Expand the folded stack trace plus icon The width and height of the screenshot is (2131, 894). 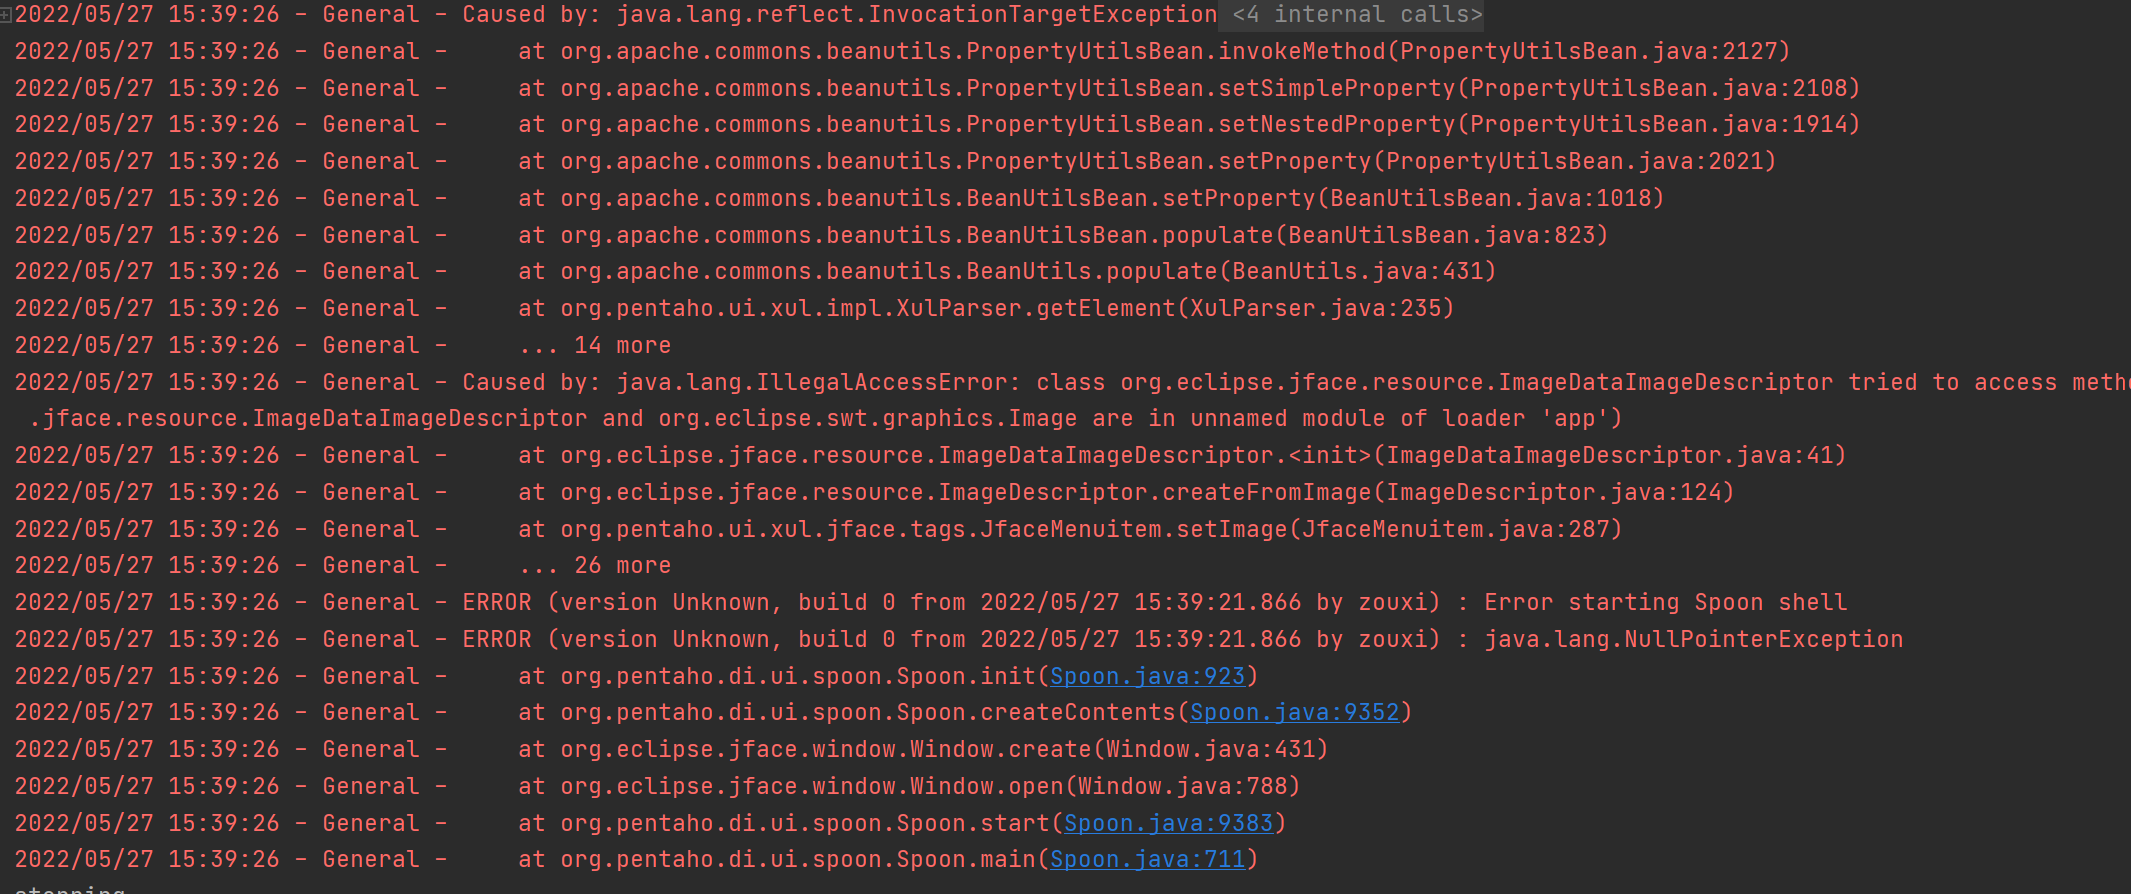(6, 15)
